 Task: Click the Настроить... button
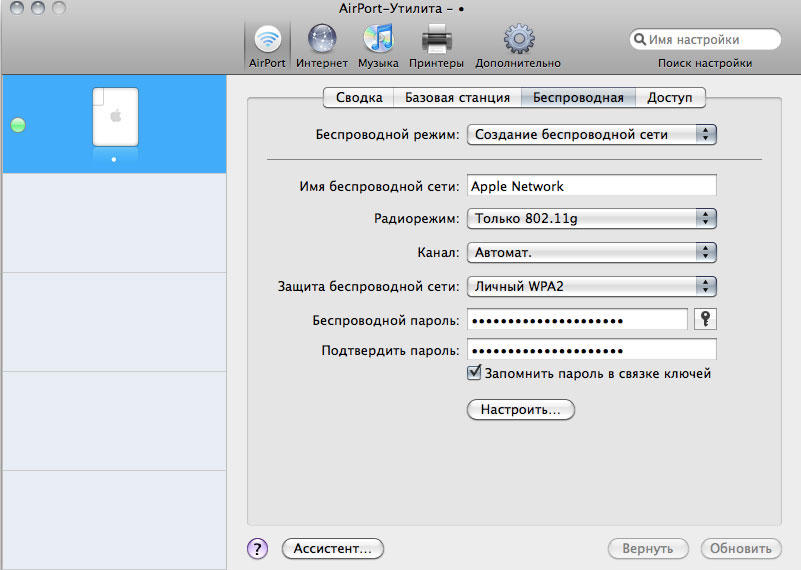[x=521, y=410]
